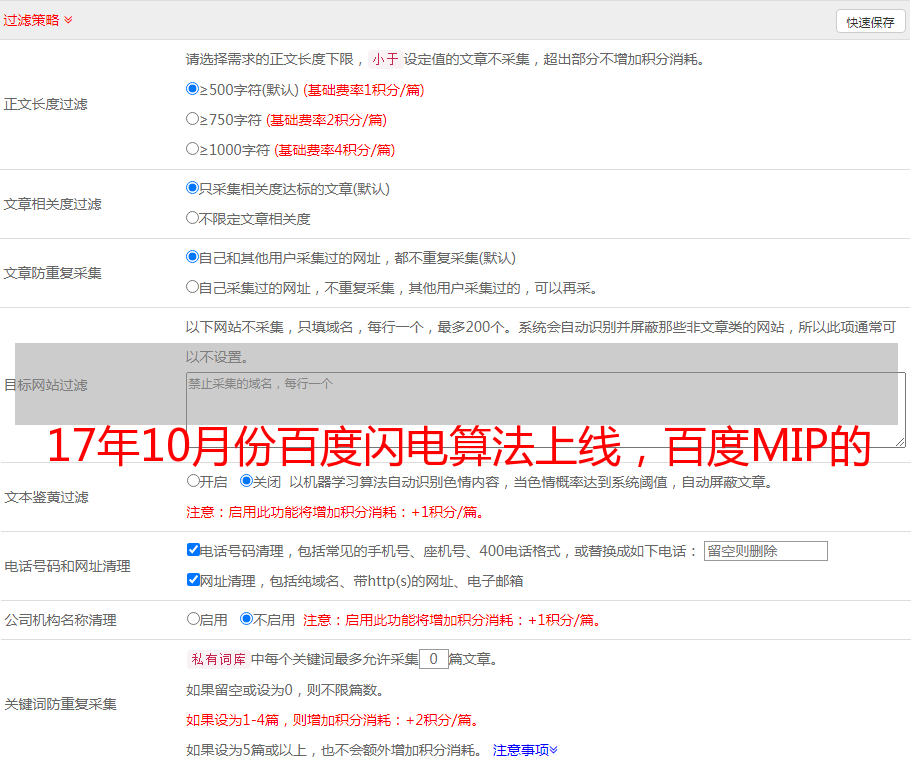This screenshot has width=912, height=768.
Task: Choose 不限定文章相关度 radio option
Action: [193, 218]
